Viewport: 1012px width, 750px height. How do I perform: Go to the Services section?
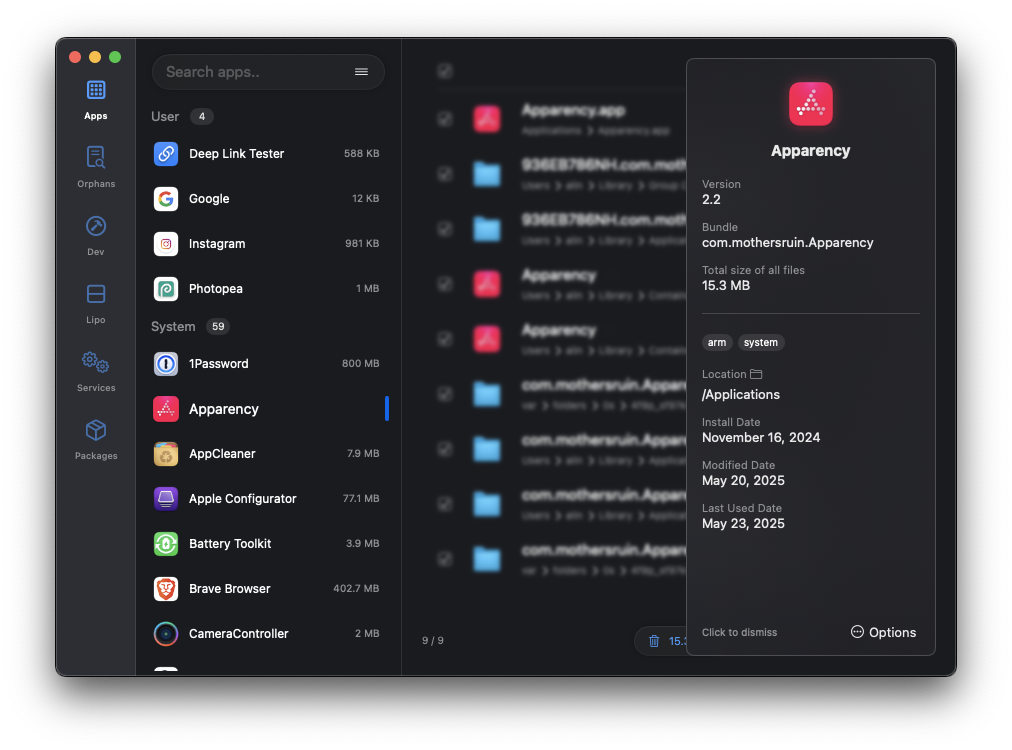[96, 372]
